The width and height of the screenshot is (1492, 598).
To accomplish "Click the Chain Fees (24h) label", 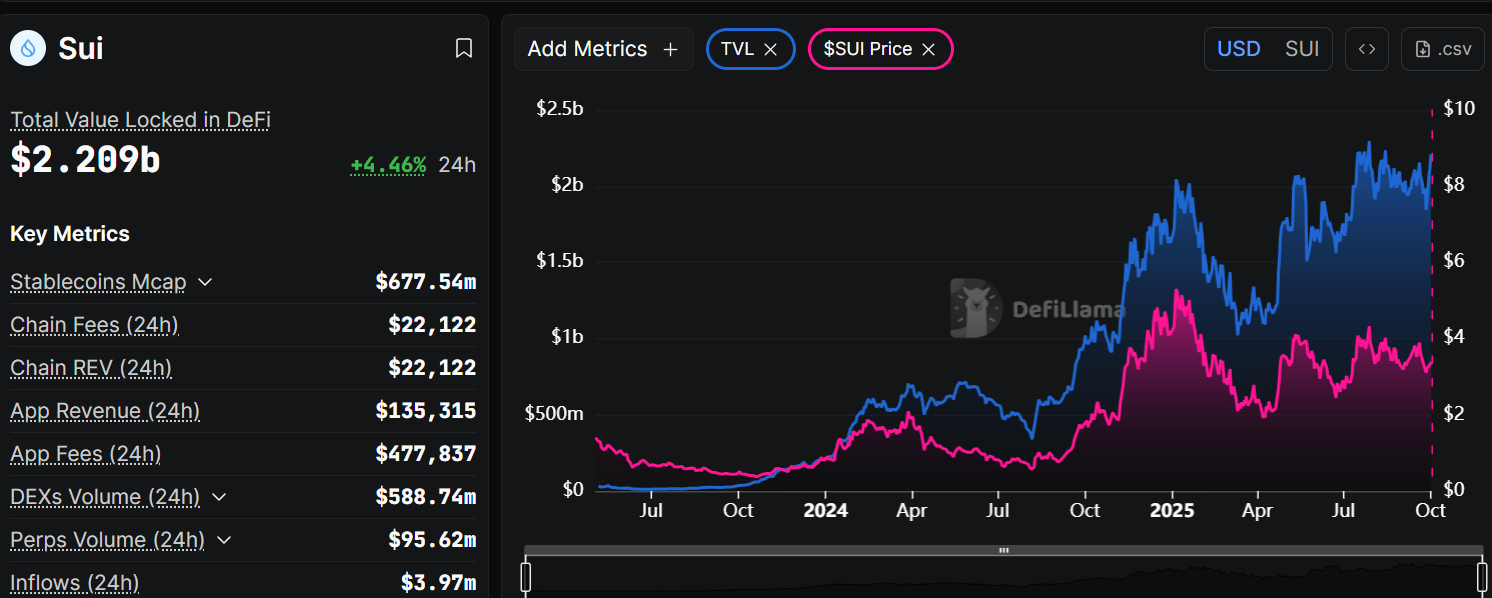I will (94, 325).
